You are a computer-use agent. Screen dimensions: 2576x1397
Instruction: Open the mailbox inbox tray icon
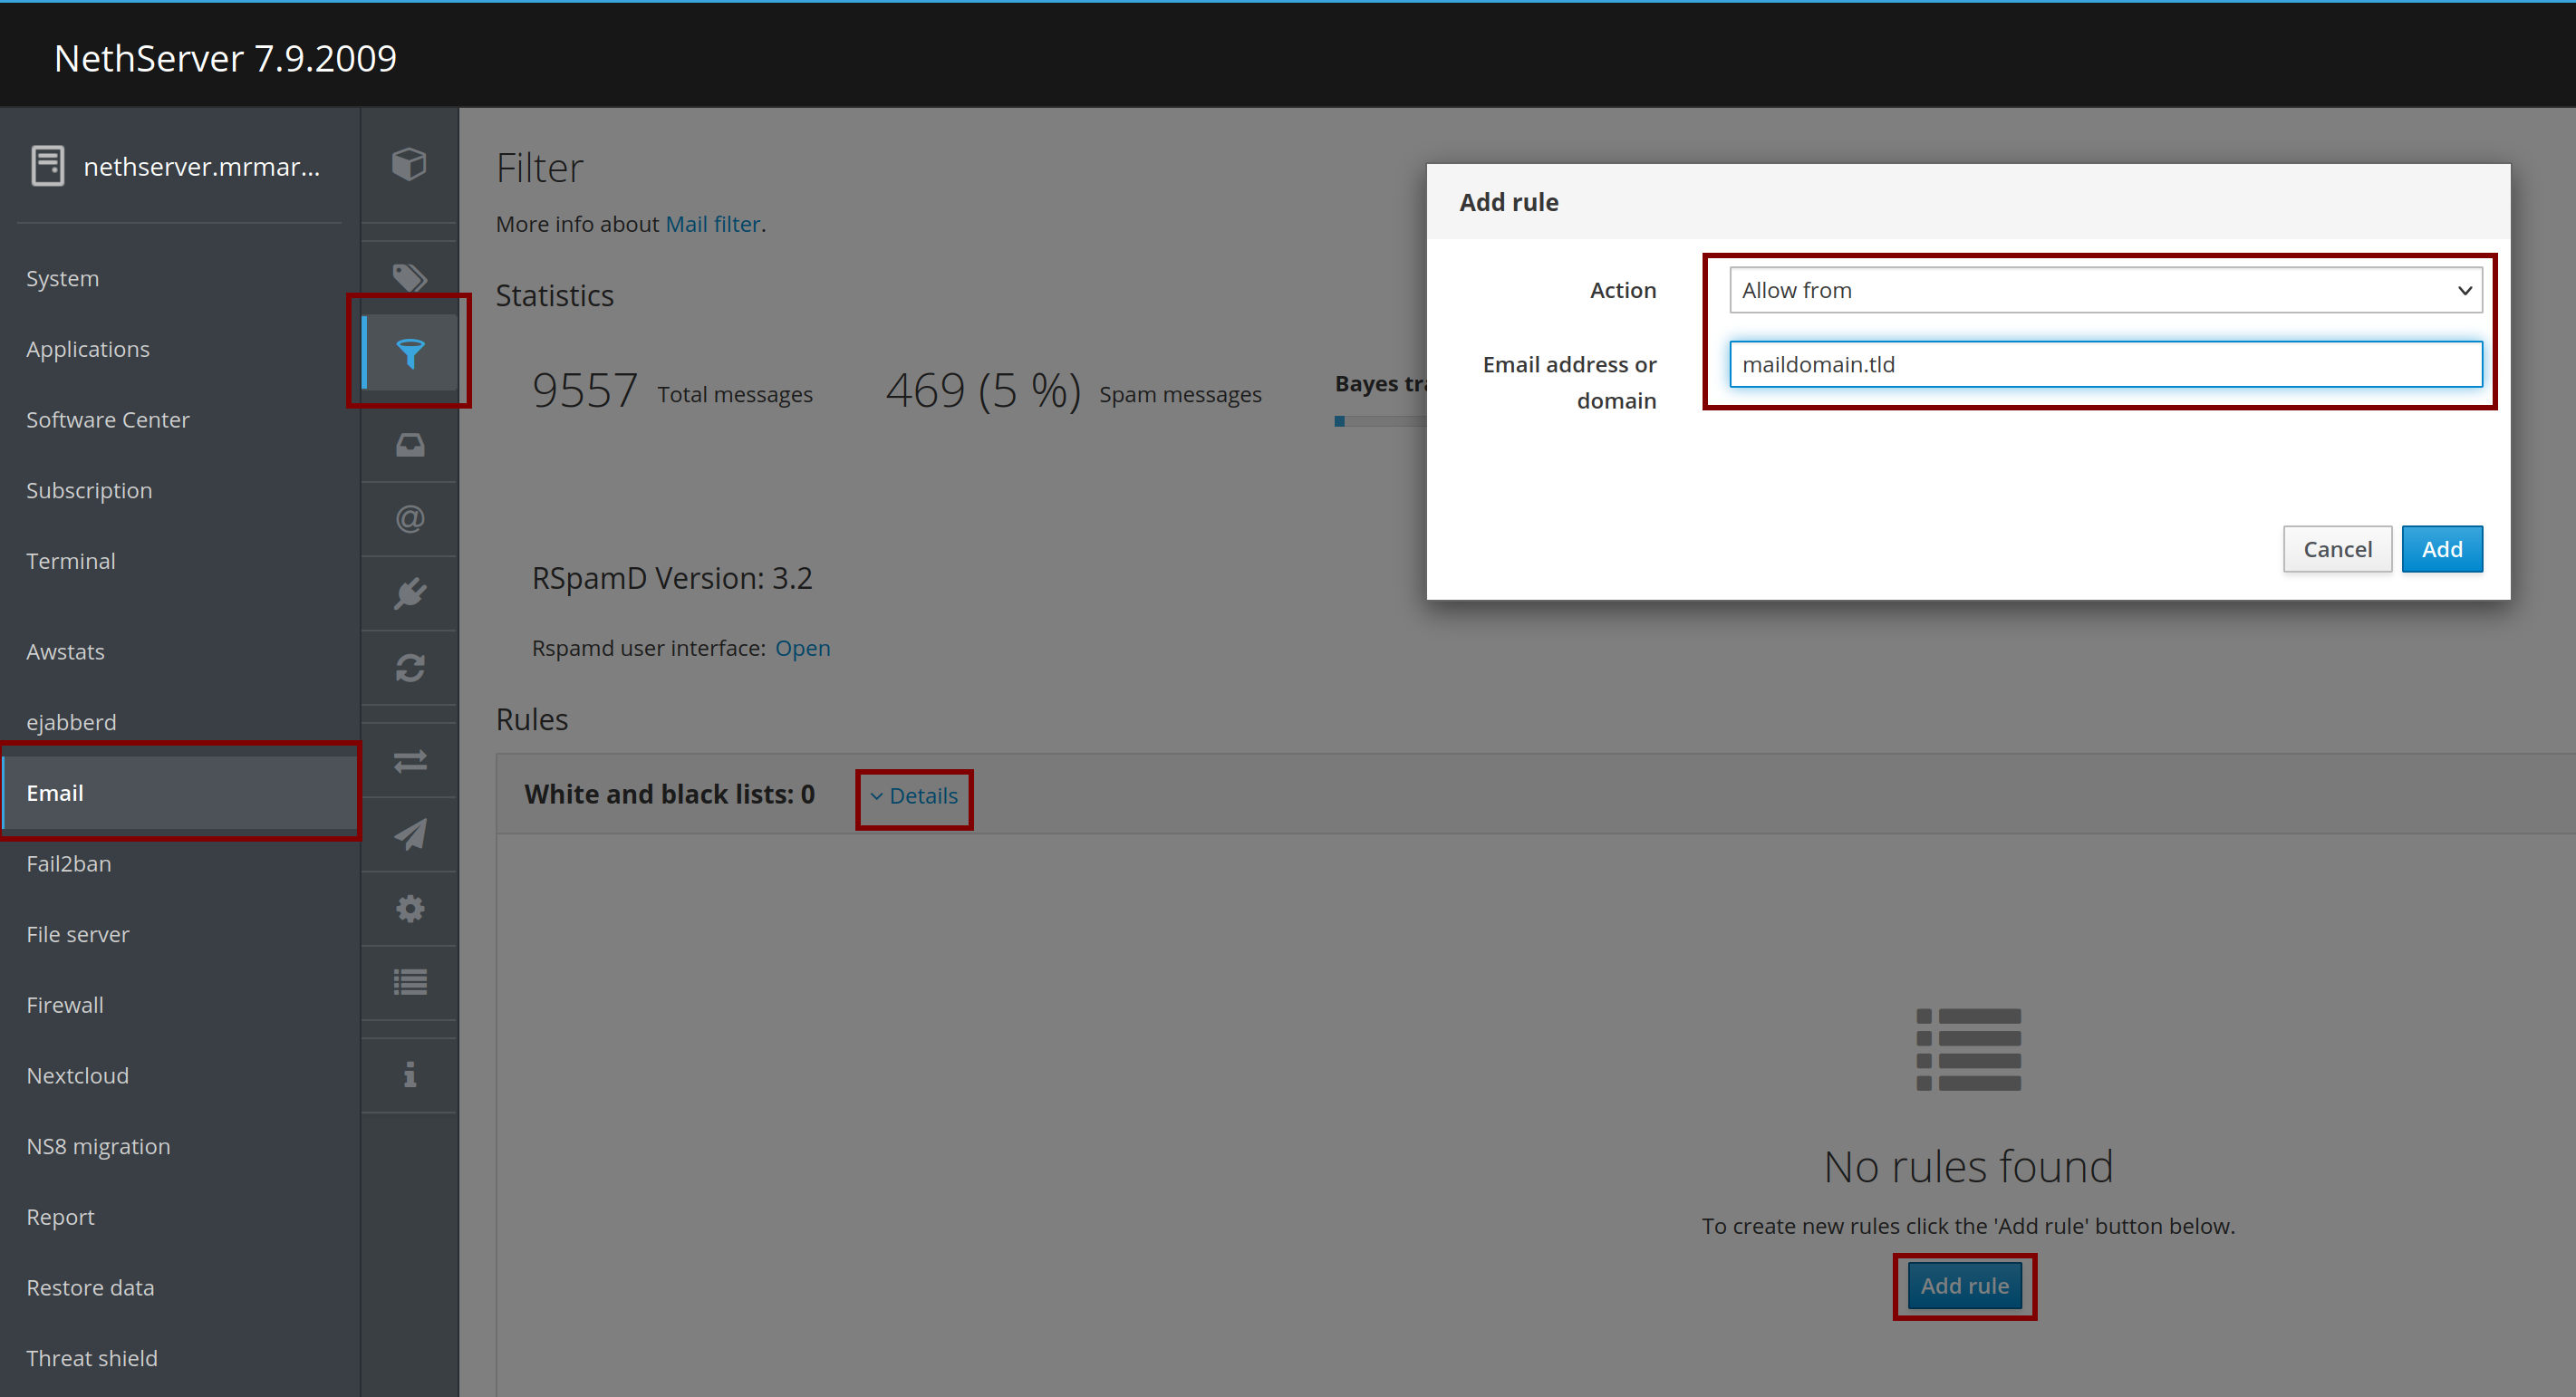click(410, 445)
